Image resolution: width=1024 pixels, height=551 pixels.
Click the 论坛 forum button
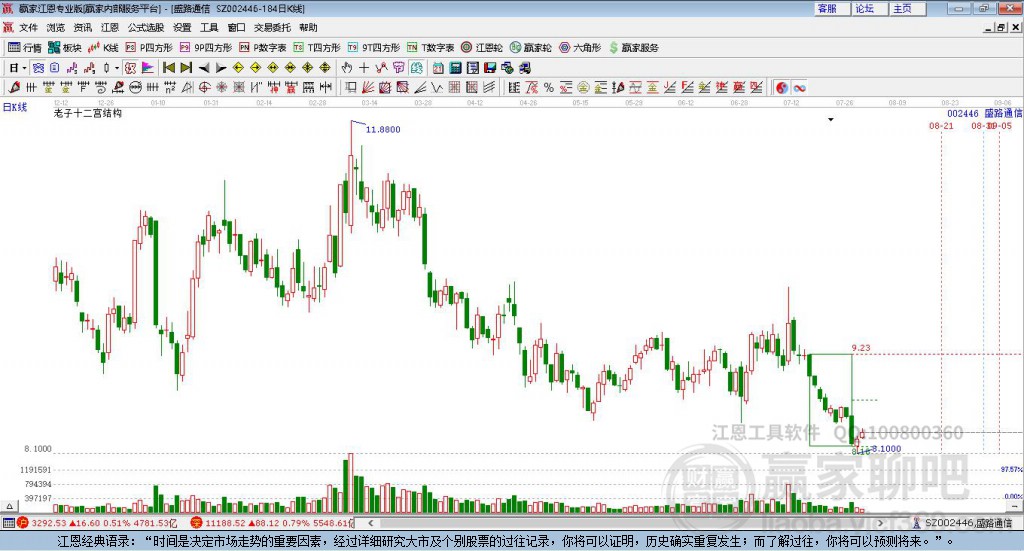click(x=869, y=8)
